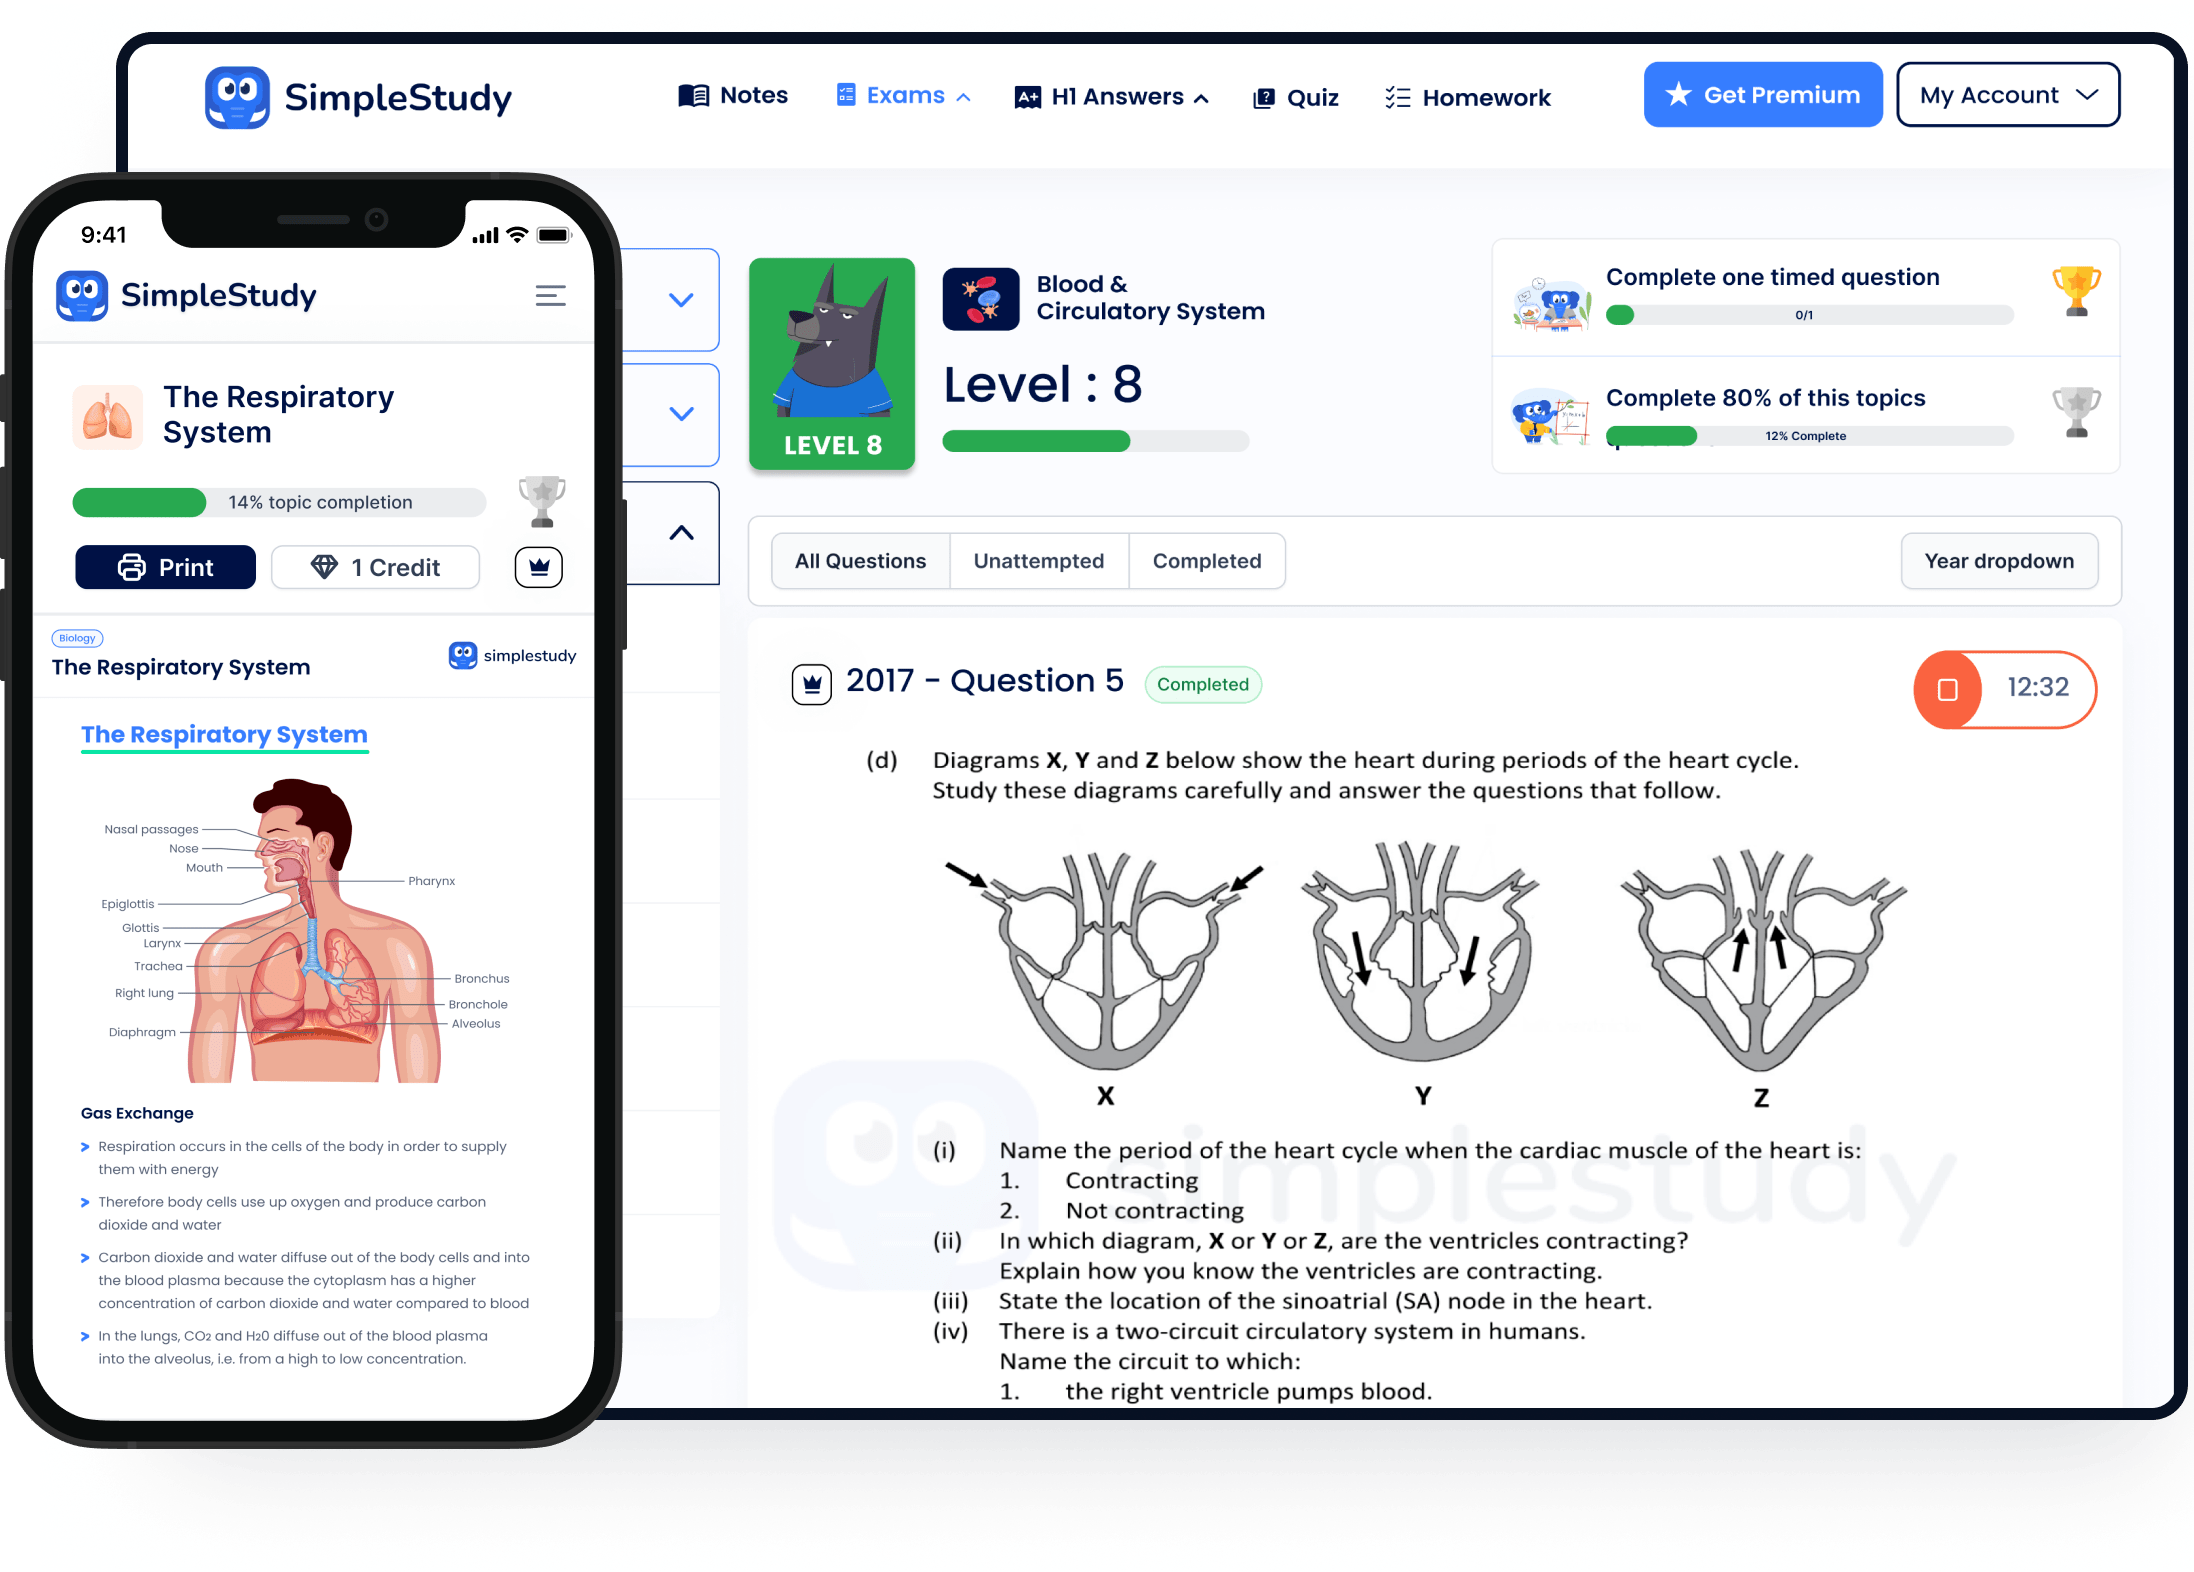The width and height of the screenshot is (2194, 1572).
Task: Click the respiratory system anatomy diagram
Action: tap(305, 931)
